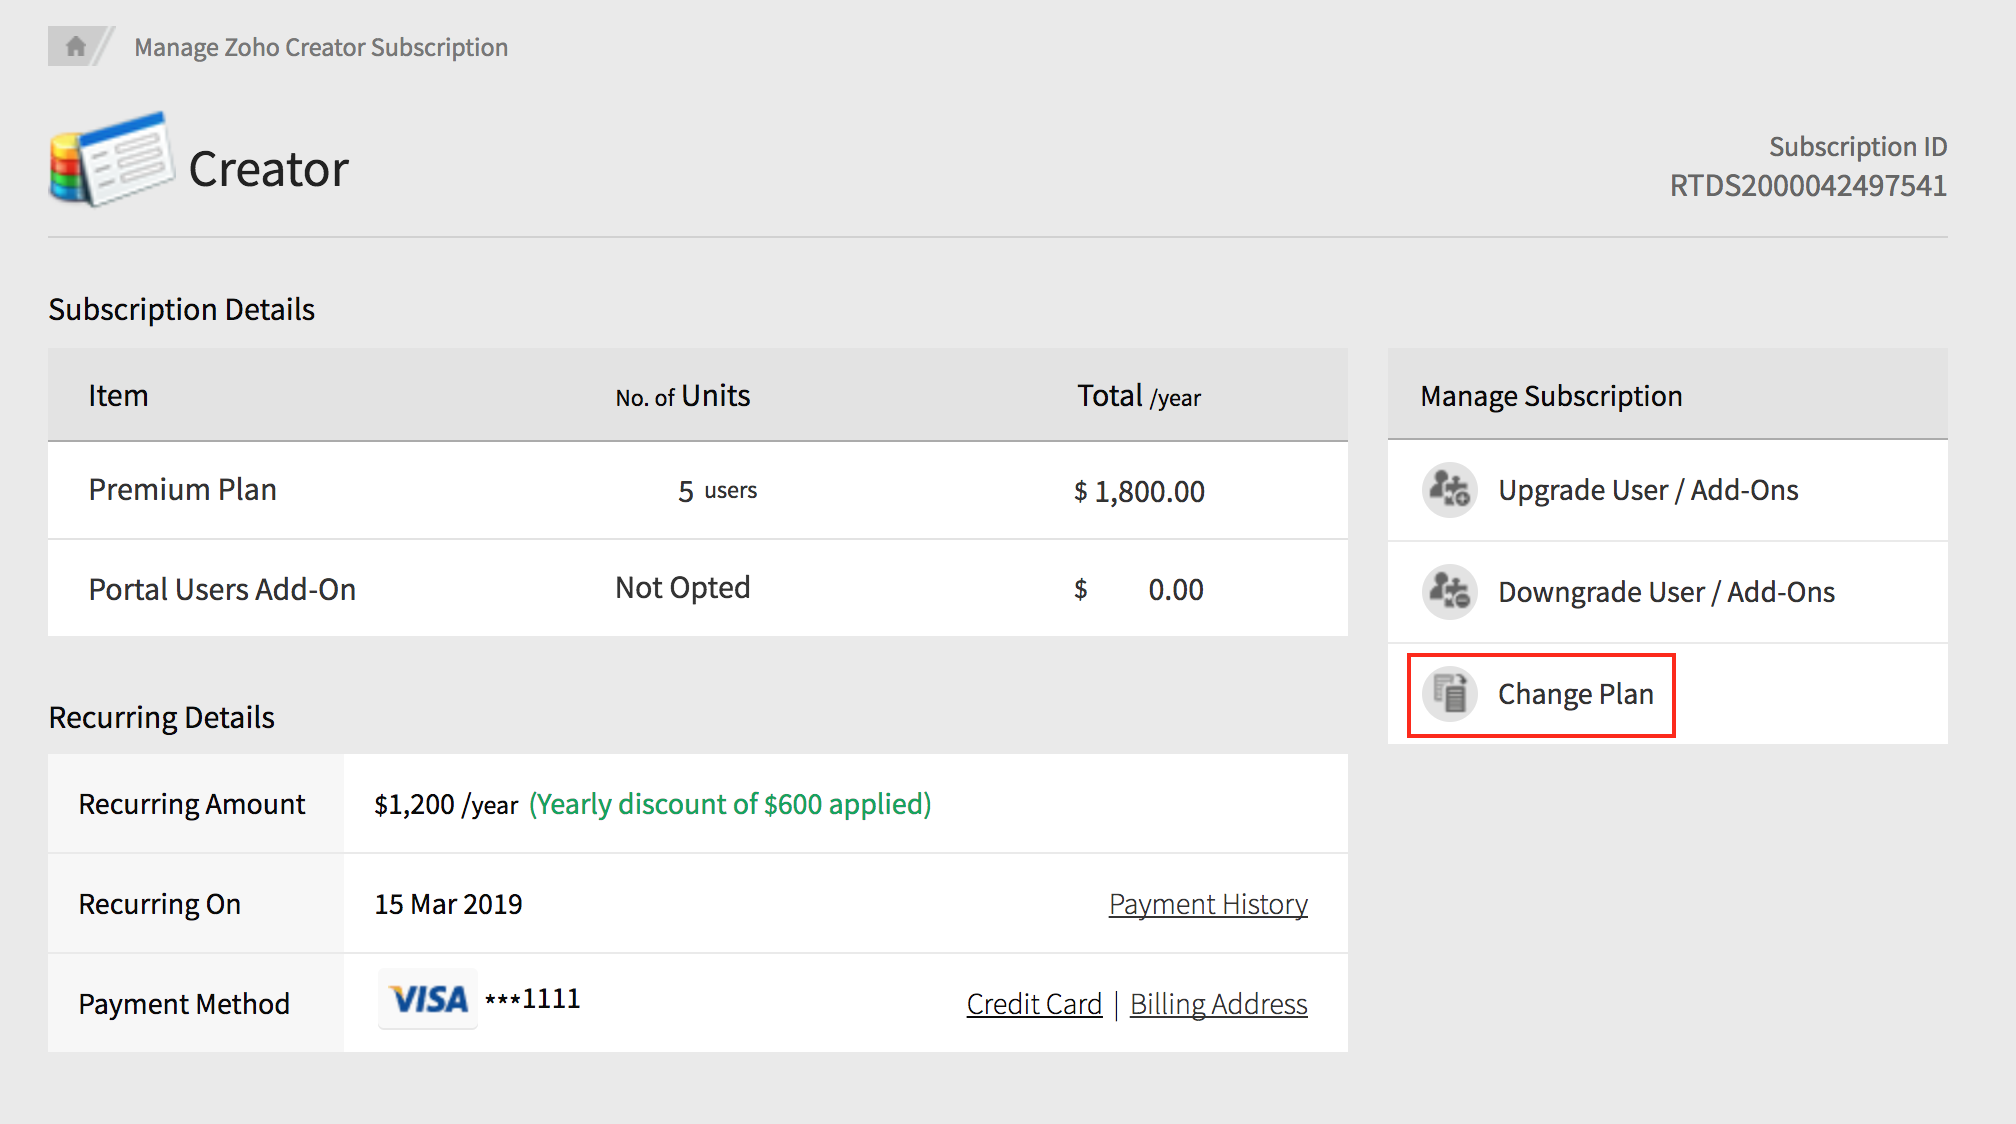
Task: Click the Item column header
Action: (x=118, y=396)
